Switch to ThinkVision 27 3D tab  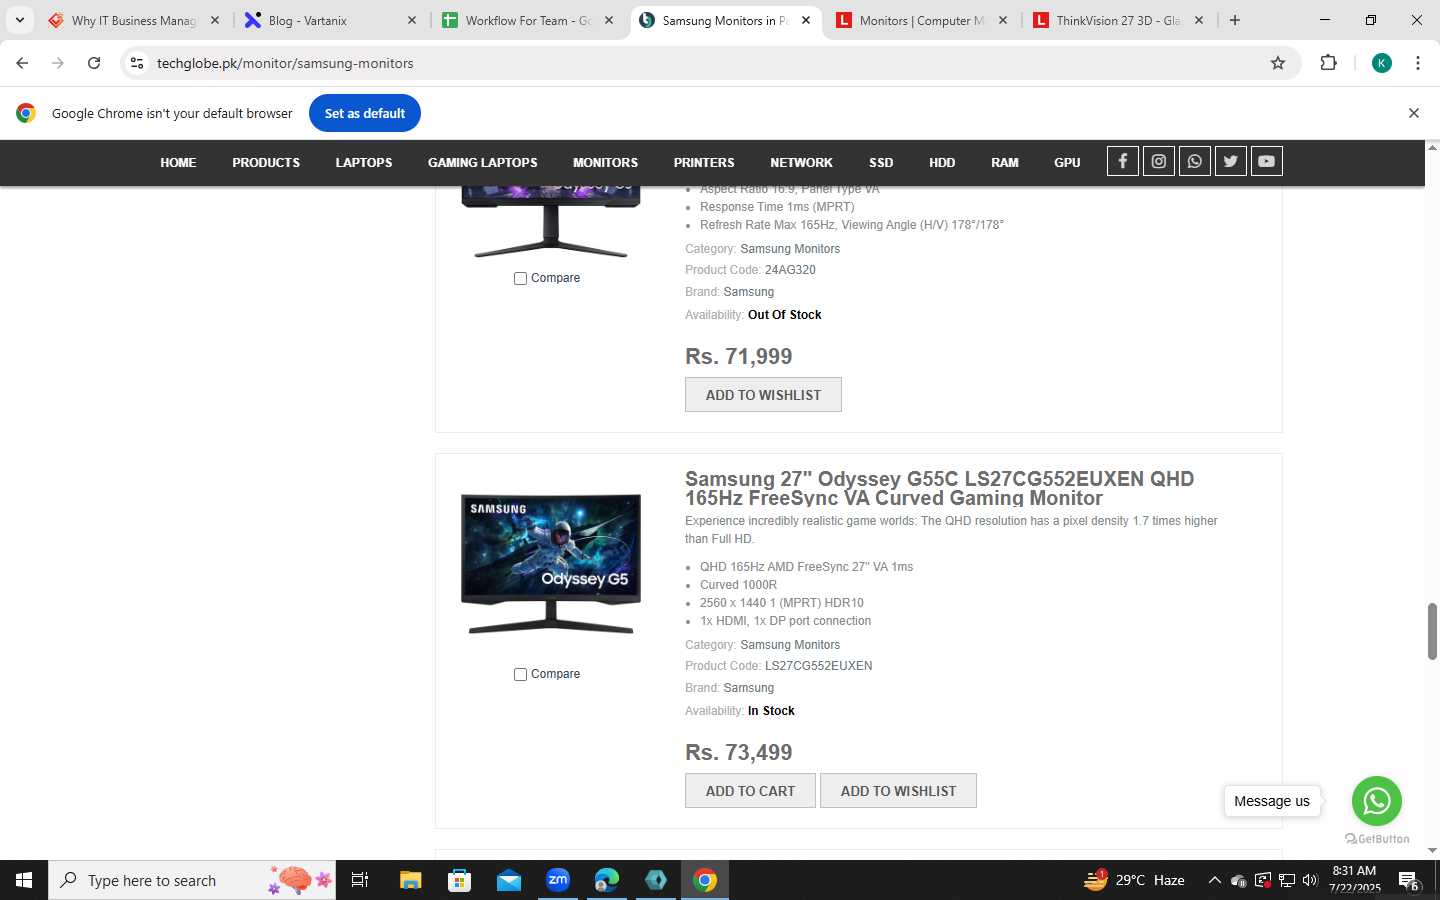coord(1118,20)
